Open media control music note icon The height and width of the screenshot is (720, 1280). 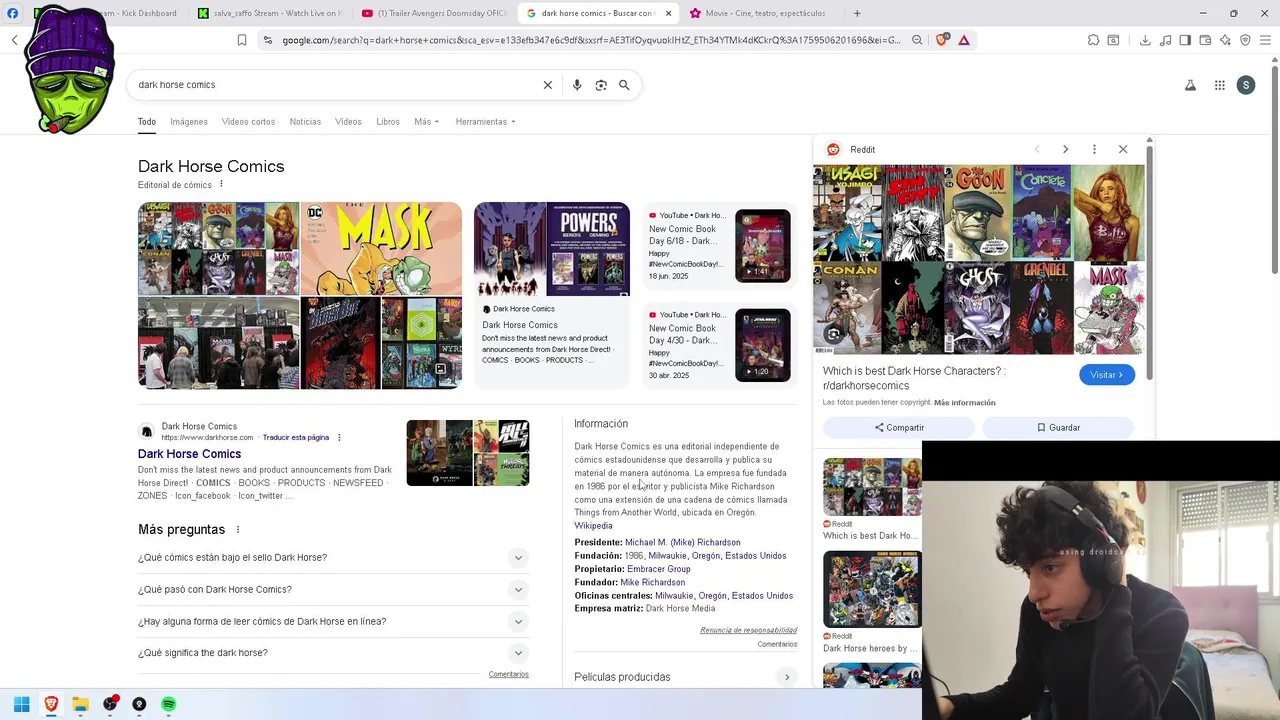(x=1166, y=40)
